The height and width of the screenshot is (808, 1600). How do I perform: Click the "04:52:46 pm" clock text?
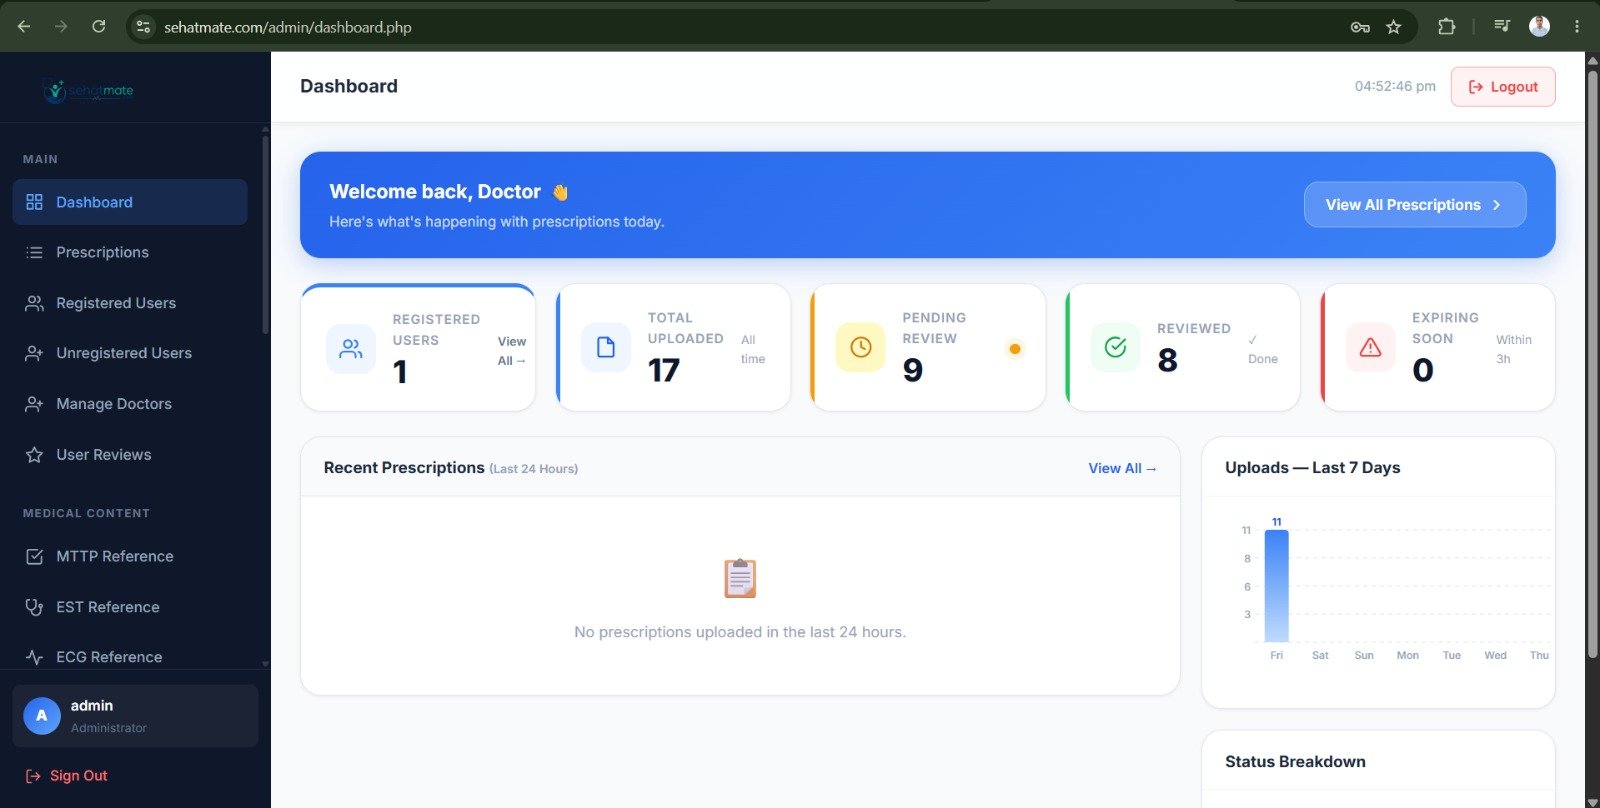point(1395,87)
